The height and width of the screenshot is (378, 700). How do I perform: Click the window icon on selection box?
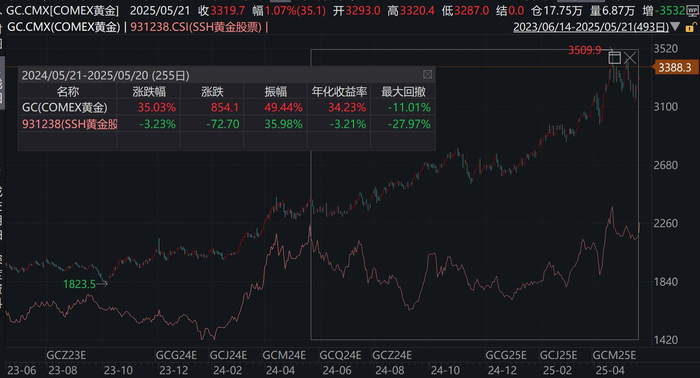coord(615,57)
